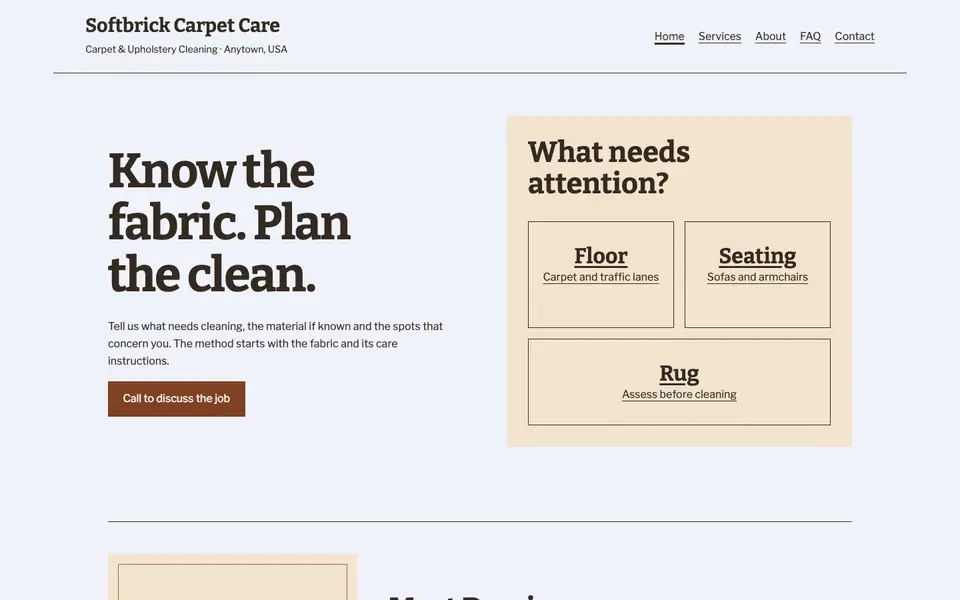Image resolution: width=960 pixels, height=600 pixels.
Task: Click 'Call to discuss the job' button
Action: pos(176,399)
